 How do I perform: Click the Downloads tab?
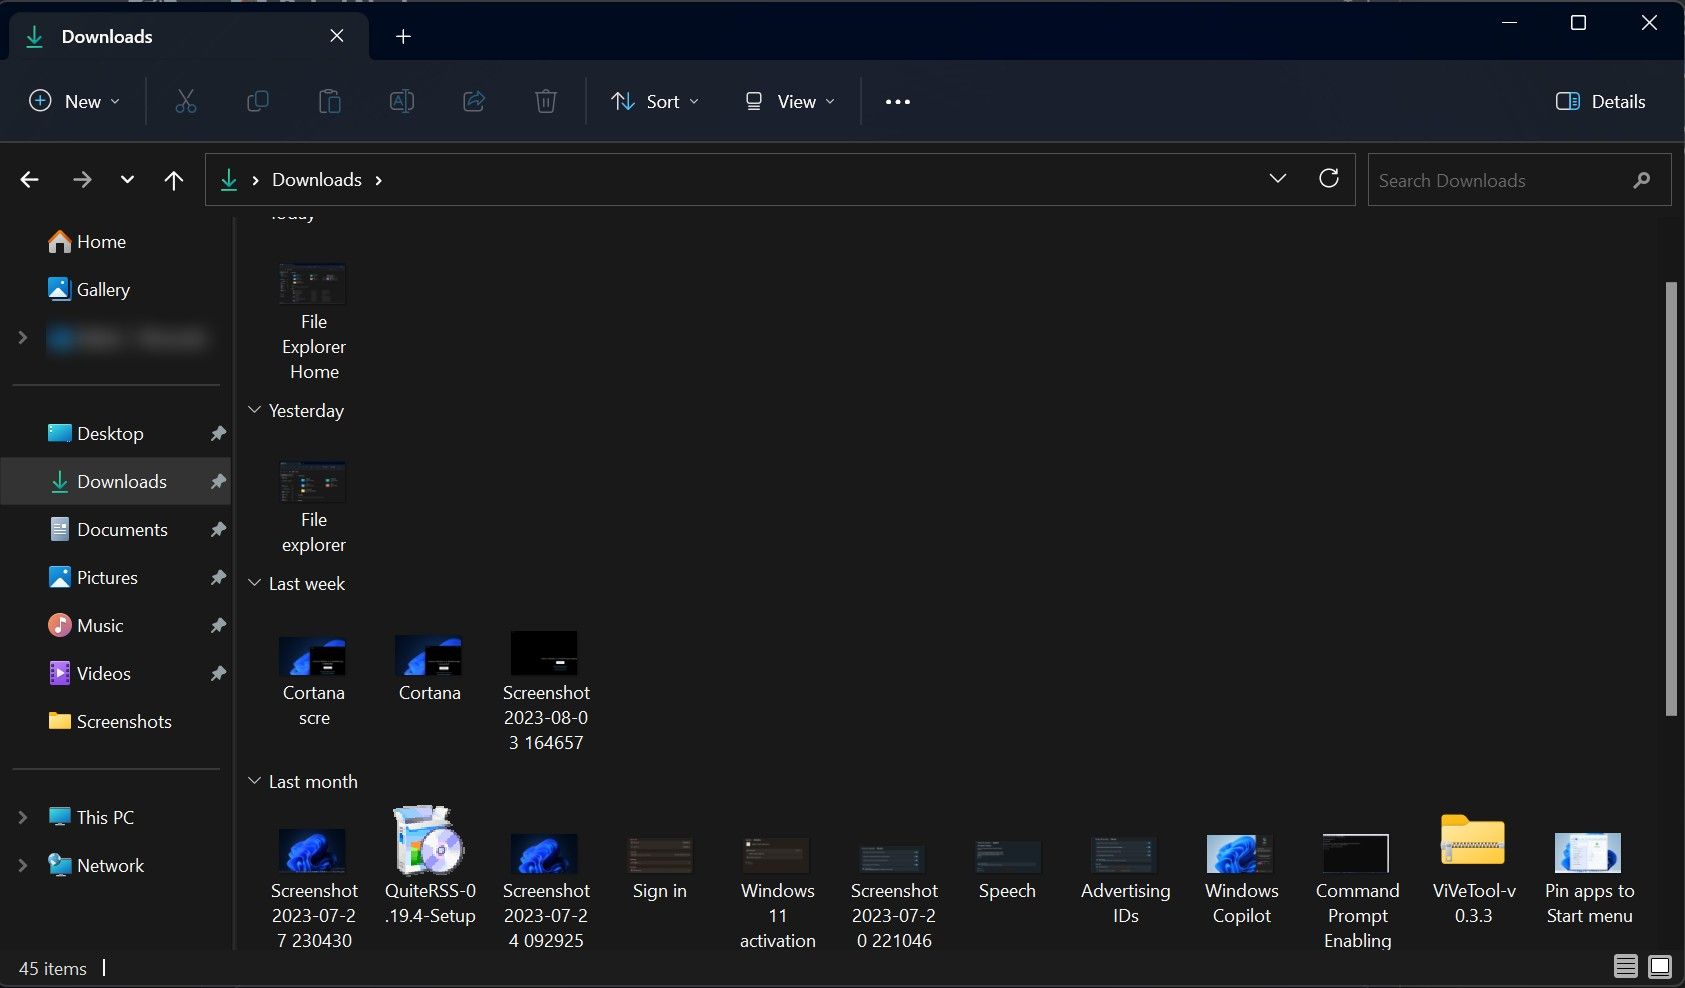(x=106, y=36)
